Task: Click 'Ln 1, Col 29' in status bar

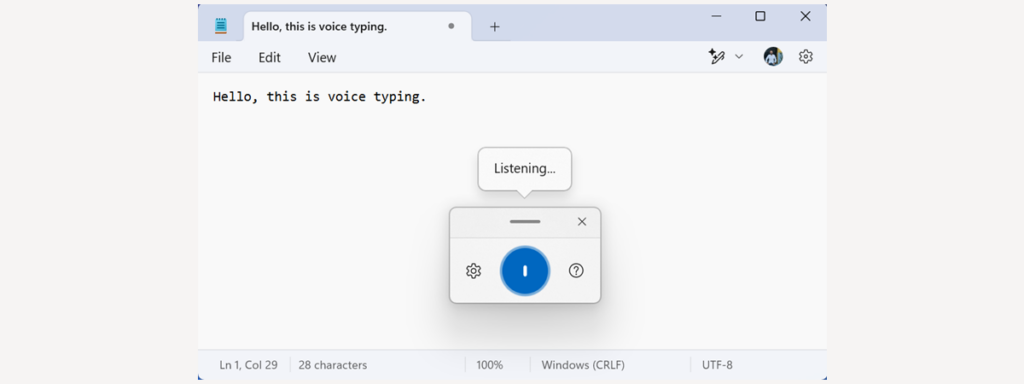Action: pos(249,365)
